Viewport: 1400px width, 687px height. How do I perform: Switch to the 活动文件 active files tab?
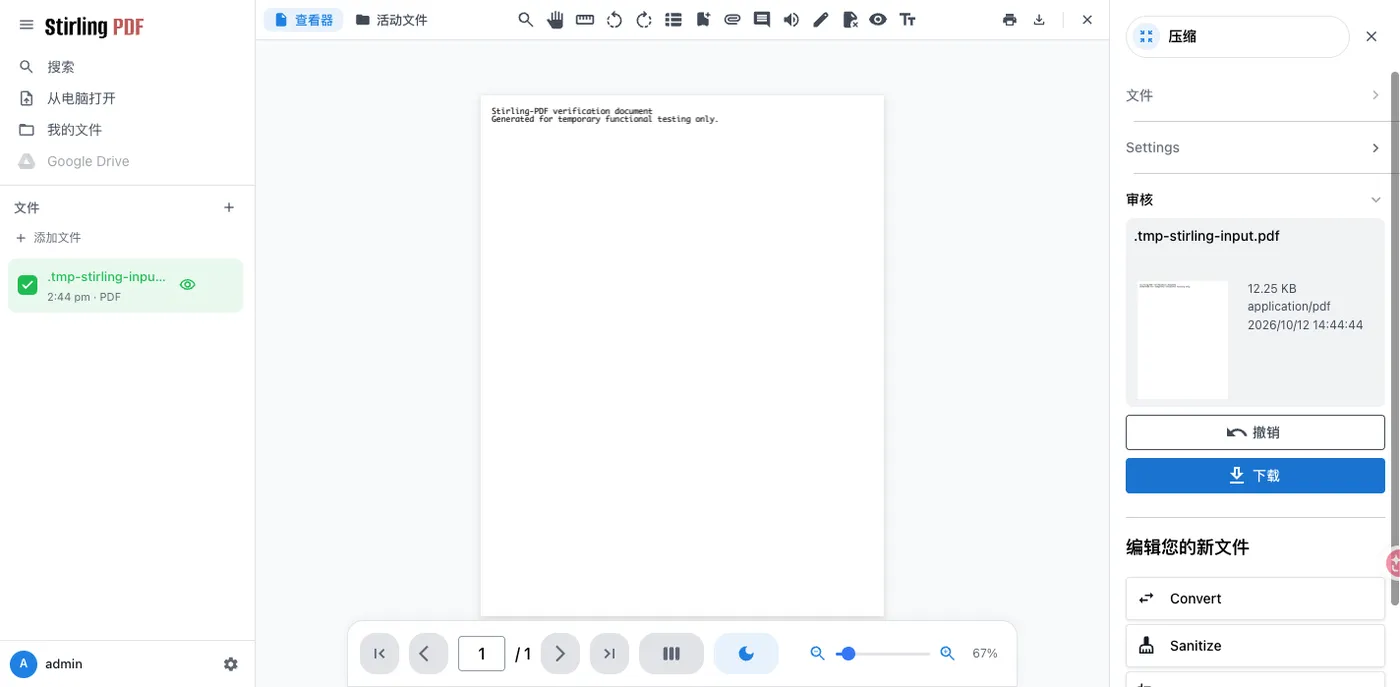click(x=392, y=20)
